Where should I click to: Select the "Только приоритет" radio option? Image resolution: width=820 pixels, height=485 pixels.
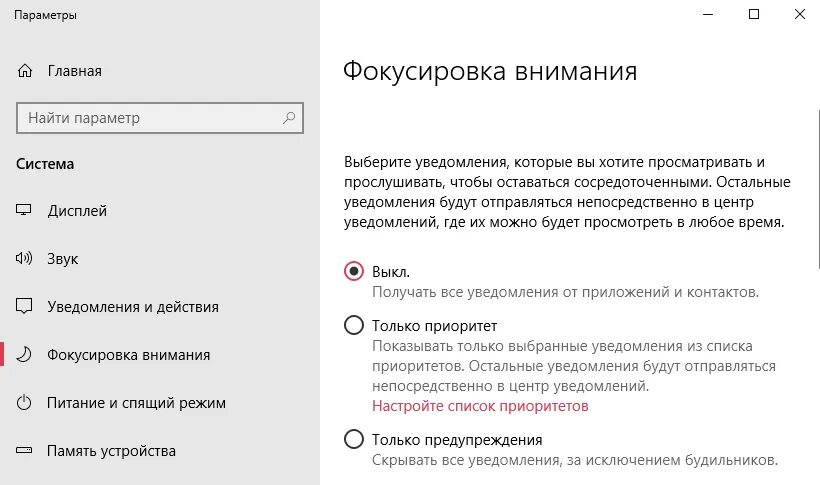(x=353, y=325)
